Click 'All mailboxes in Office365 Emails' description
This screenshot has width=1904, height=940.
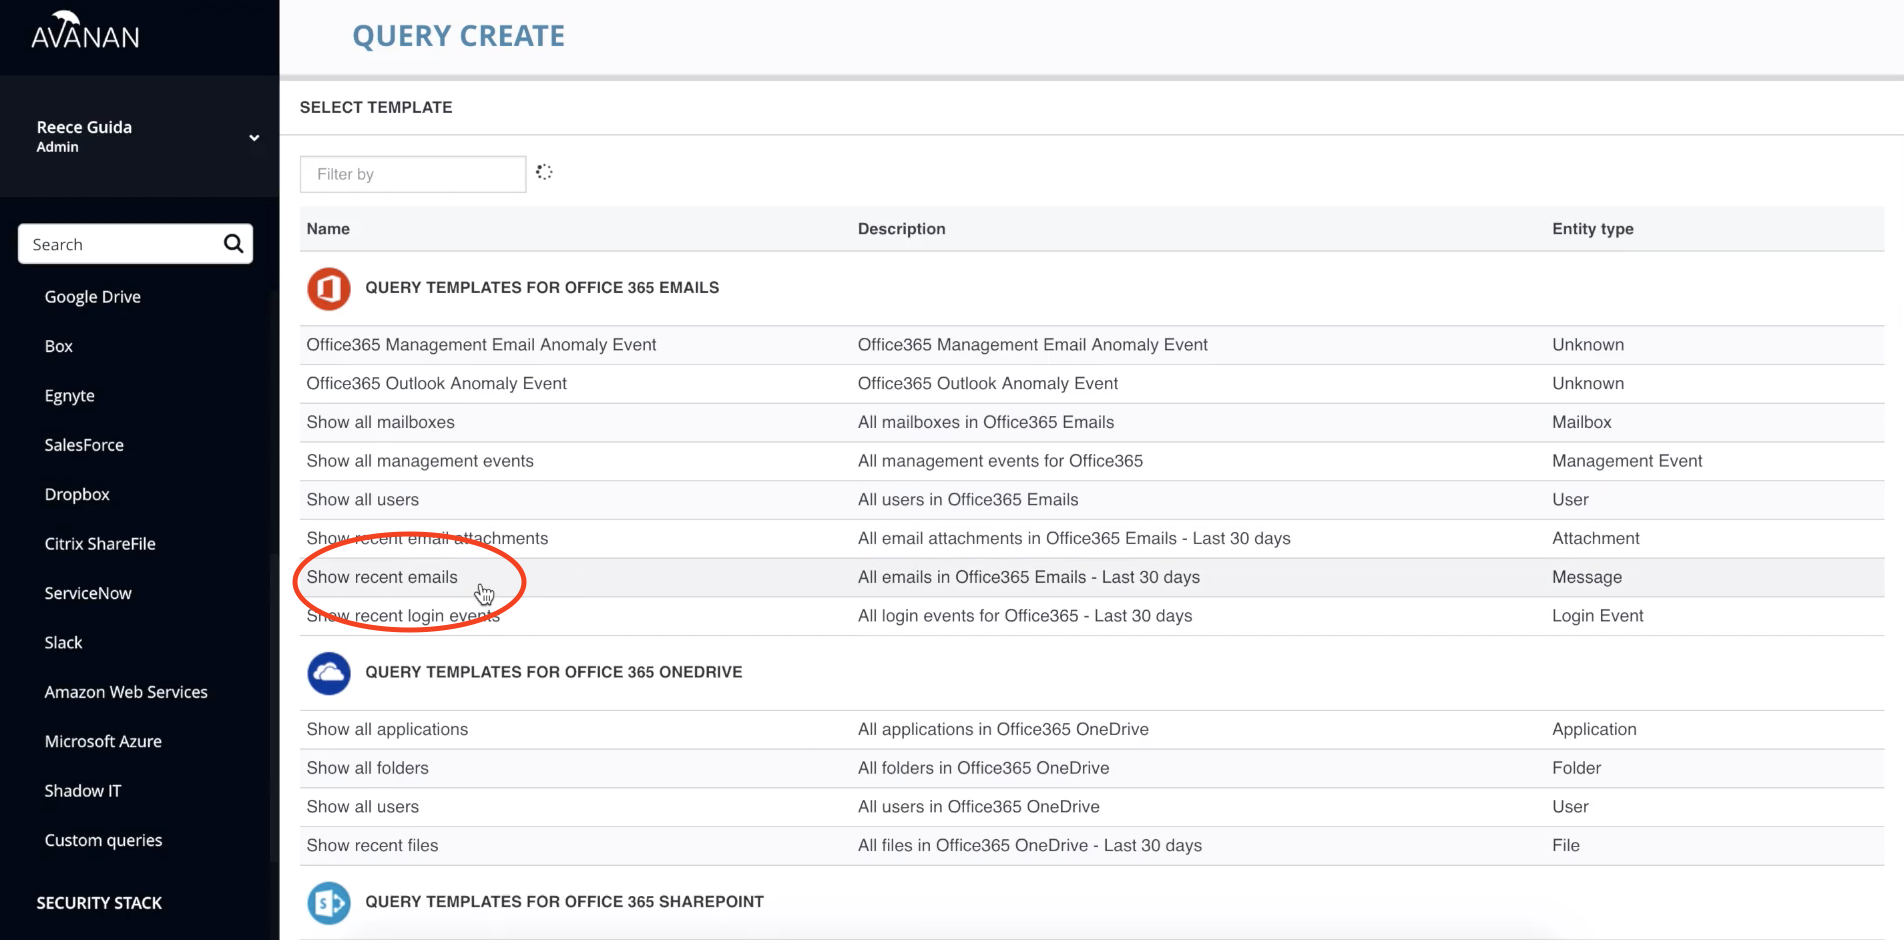click(x=985, y=422)
